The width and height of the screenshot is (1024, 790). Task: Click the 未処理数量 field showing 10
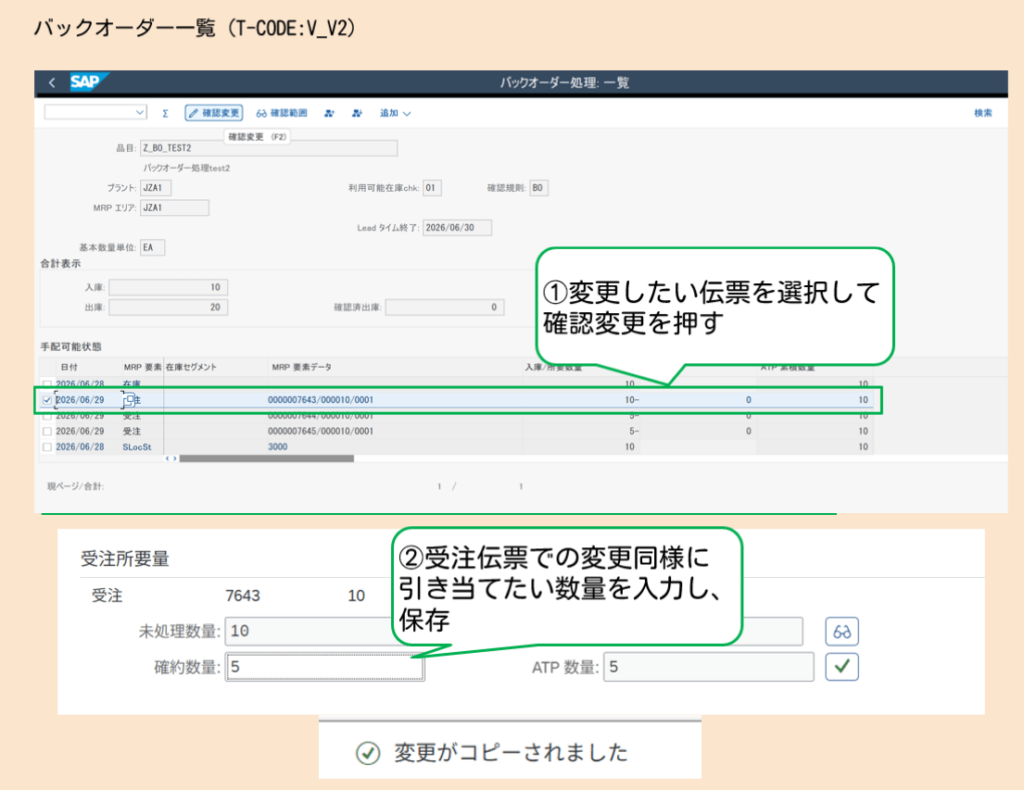[x=308, y=631]
